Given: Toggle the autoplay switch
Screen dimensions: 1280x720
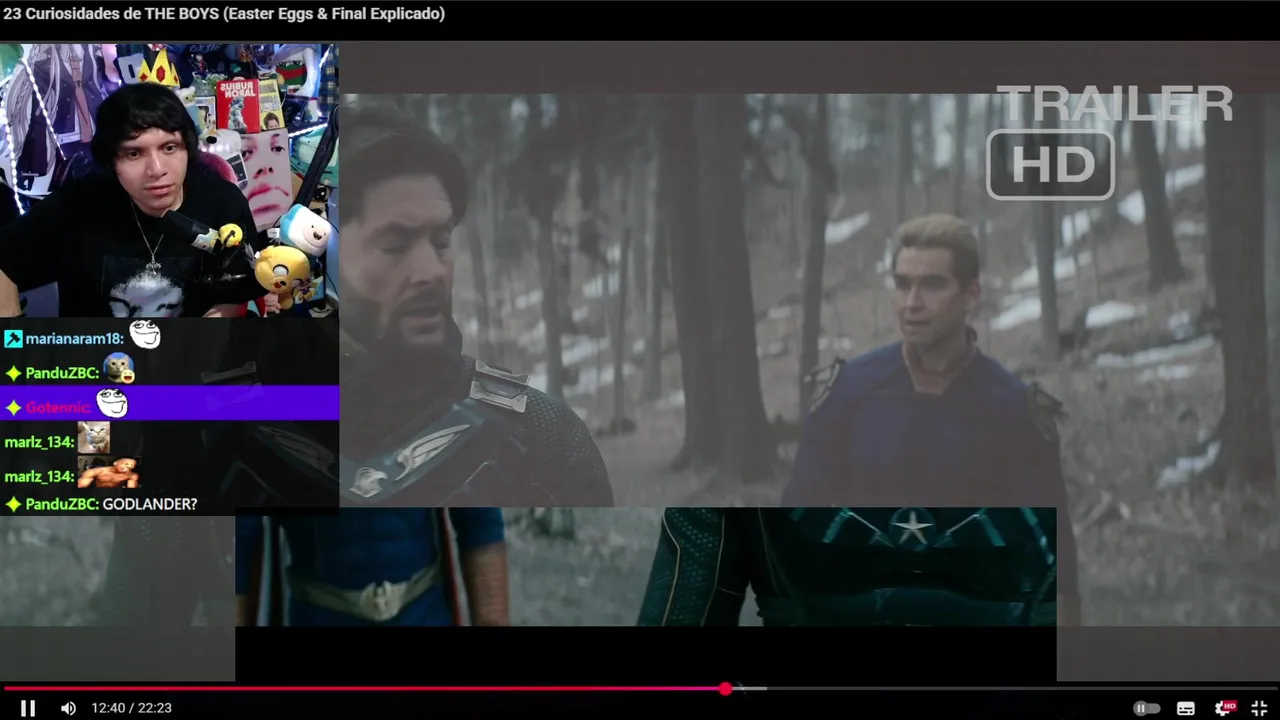Looking at the screenshot, I should pyautogui.click(x=1147, y=708).
